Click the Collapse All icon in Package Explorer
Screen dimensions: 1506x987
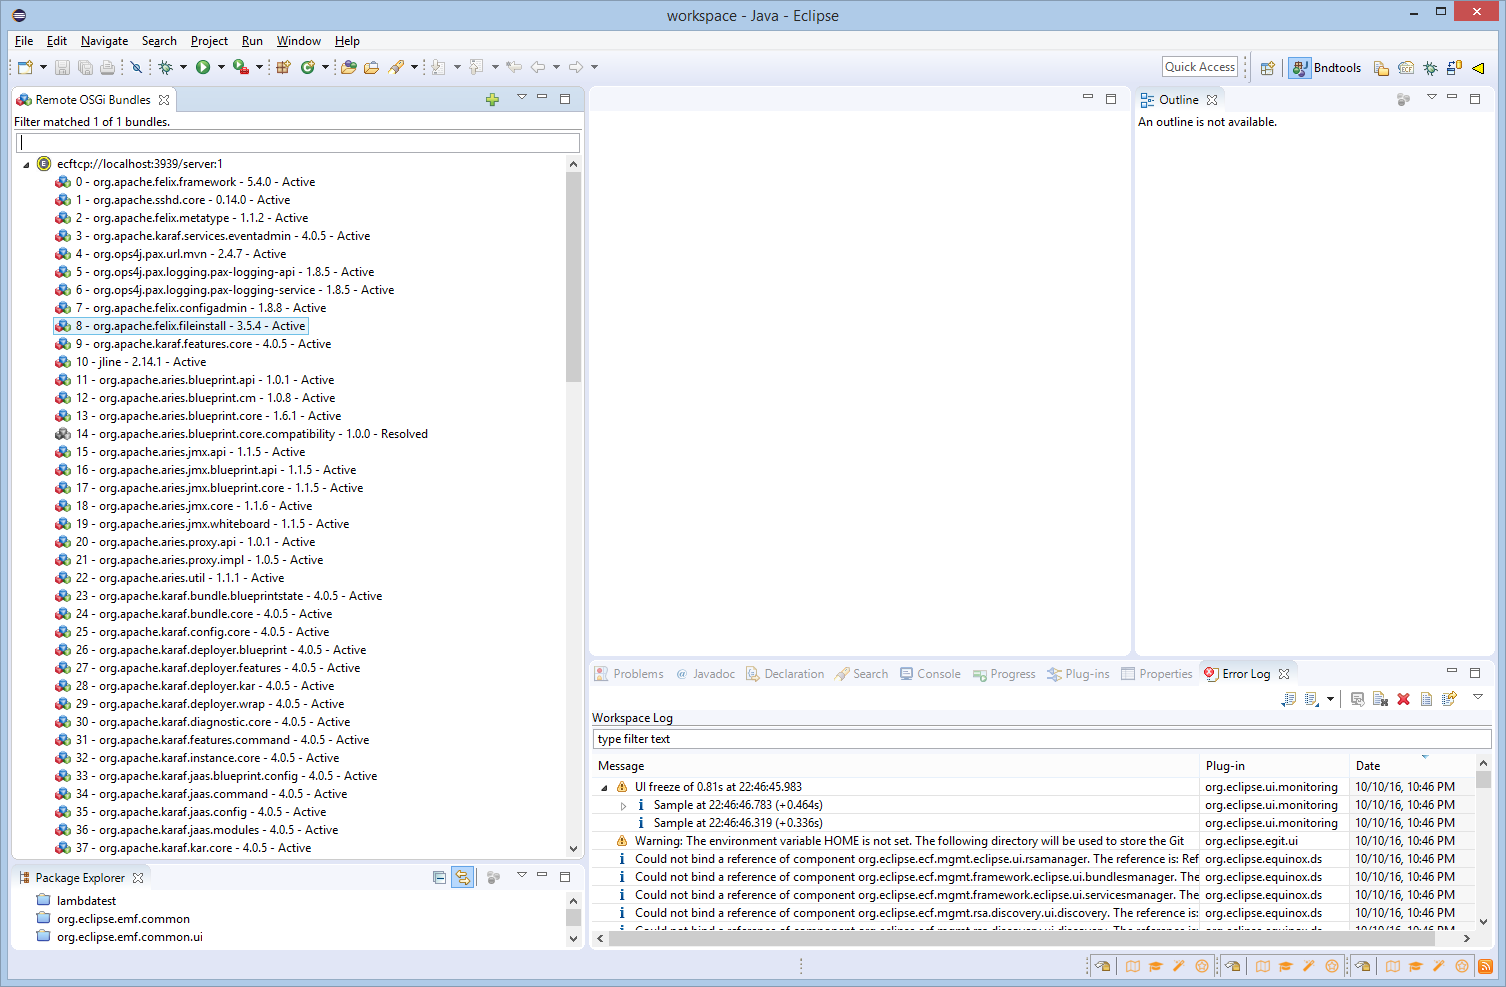439,877
